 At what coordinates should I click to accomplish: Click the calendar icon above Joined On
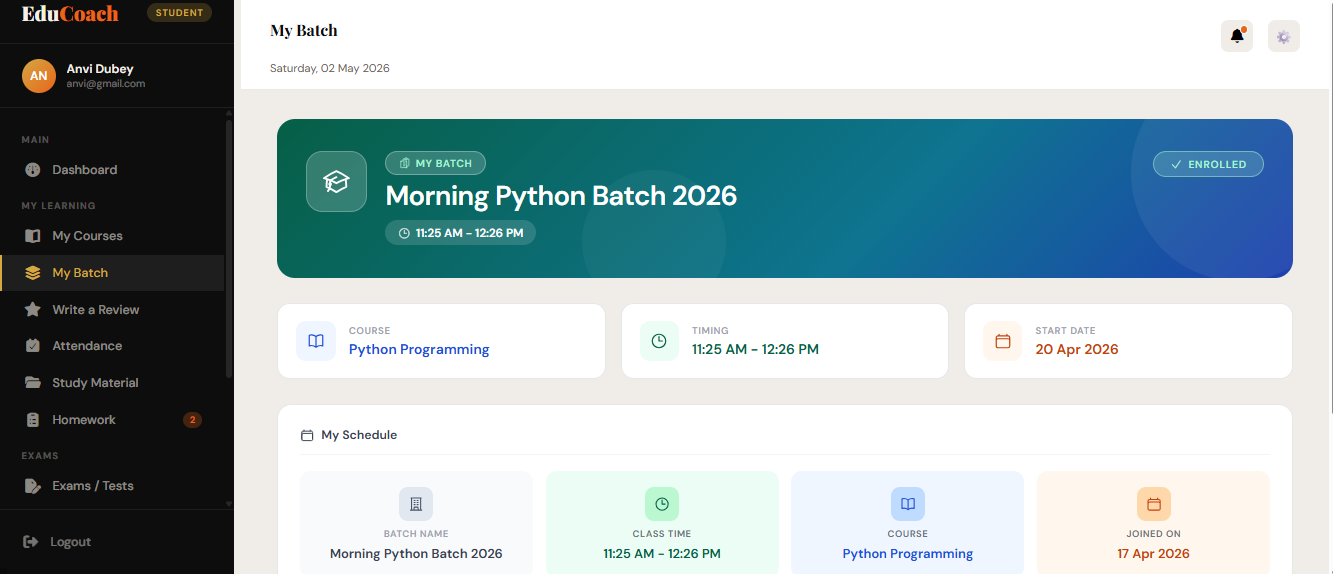(1153, 504)
